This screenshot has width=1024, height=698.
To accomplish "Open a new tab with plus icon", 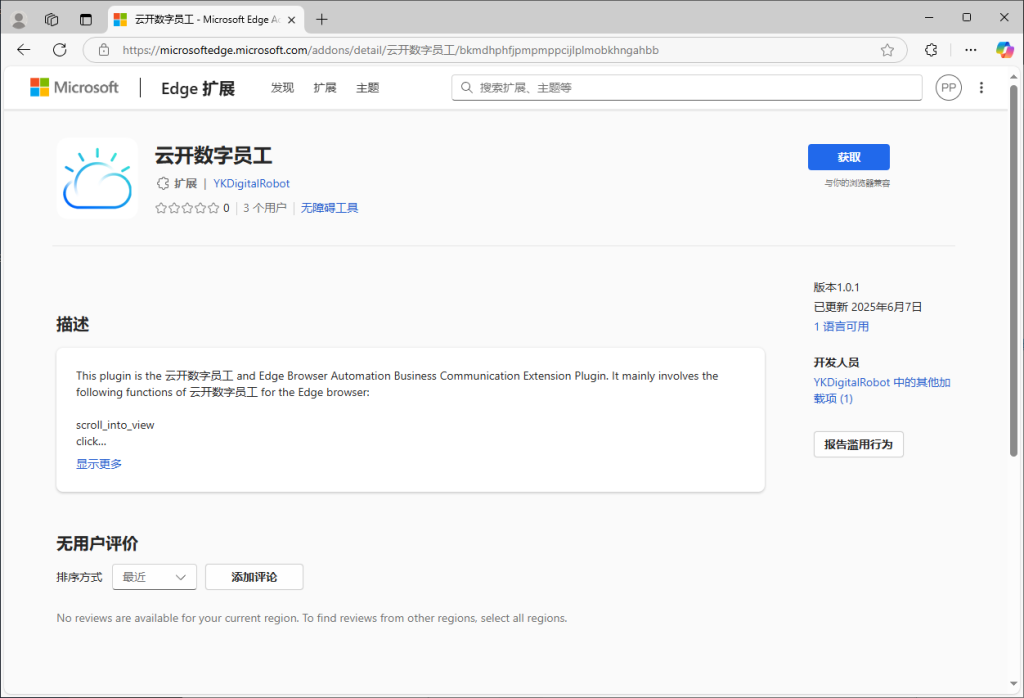I will [321, 20].
